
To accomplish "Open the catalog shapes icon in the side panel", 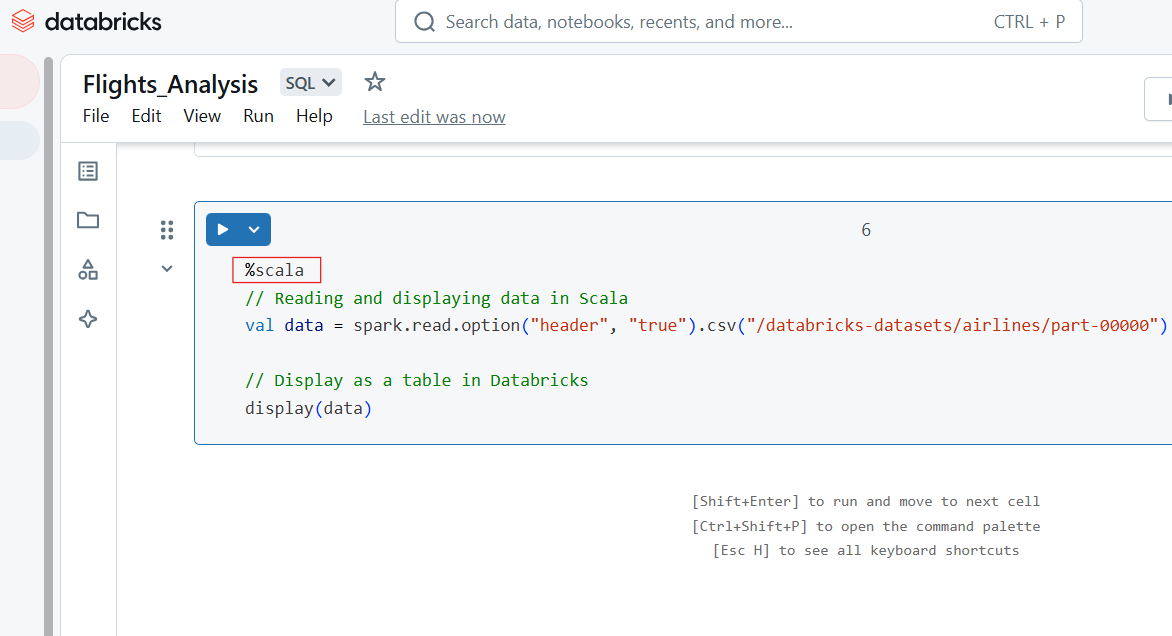I will [x=88, y=270].
